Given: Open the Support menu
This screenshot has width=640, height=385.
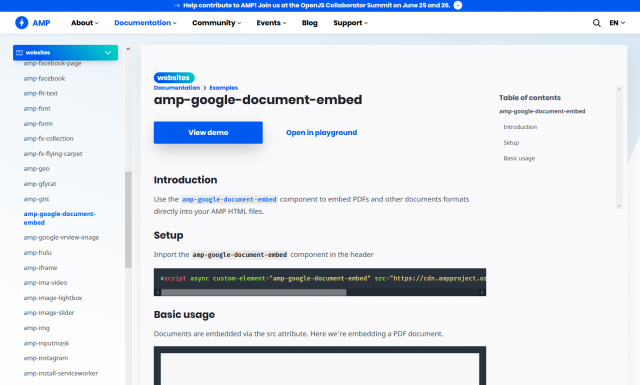Looking at the screenshot, I should 351,23.
